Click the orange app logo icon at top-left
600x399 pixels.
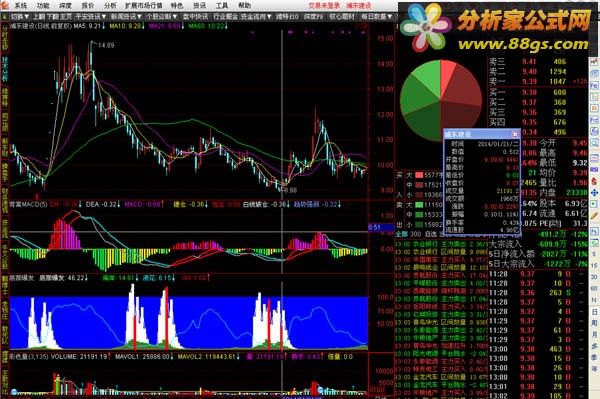5,5
